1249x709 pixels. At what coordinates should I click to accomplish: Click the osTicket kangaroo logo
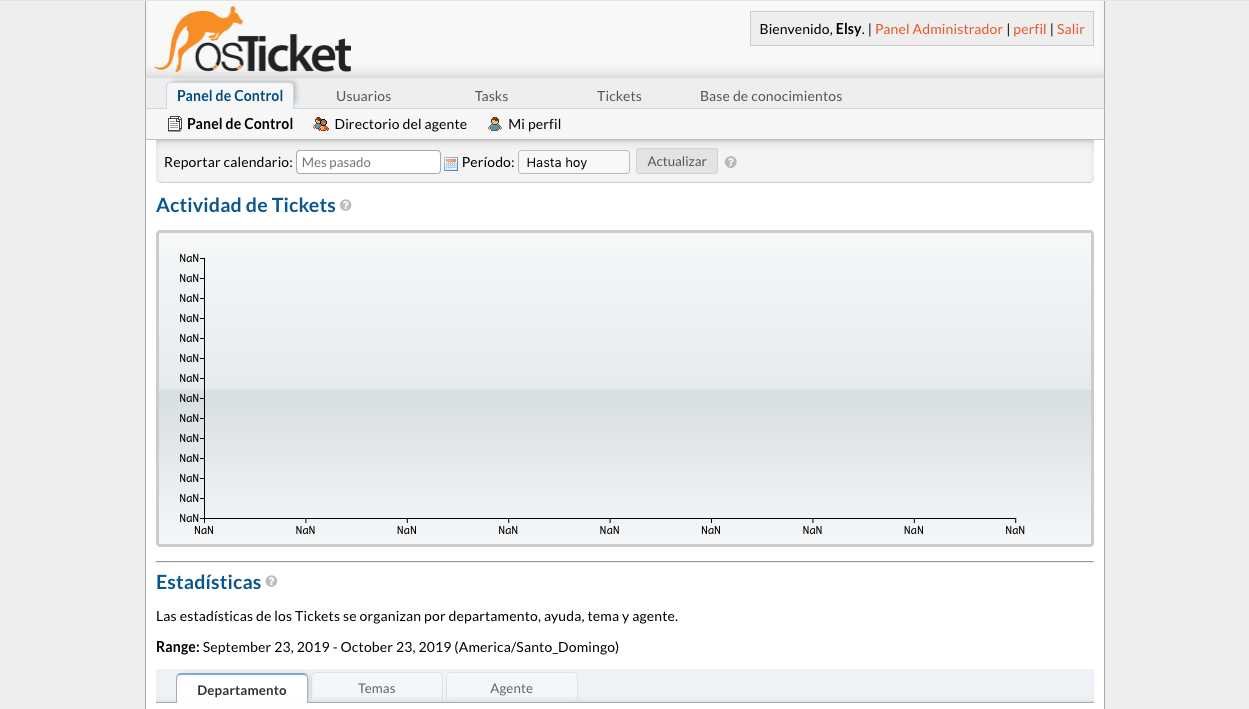tap(253, 41)
